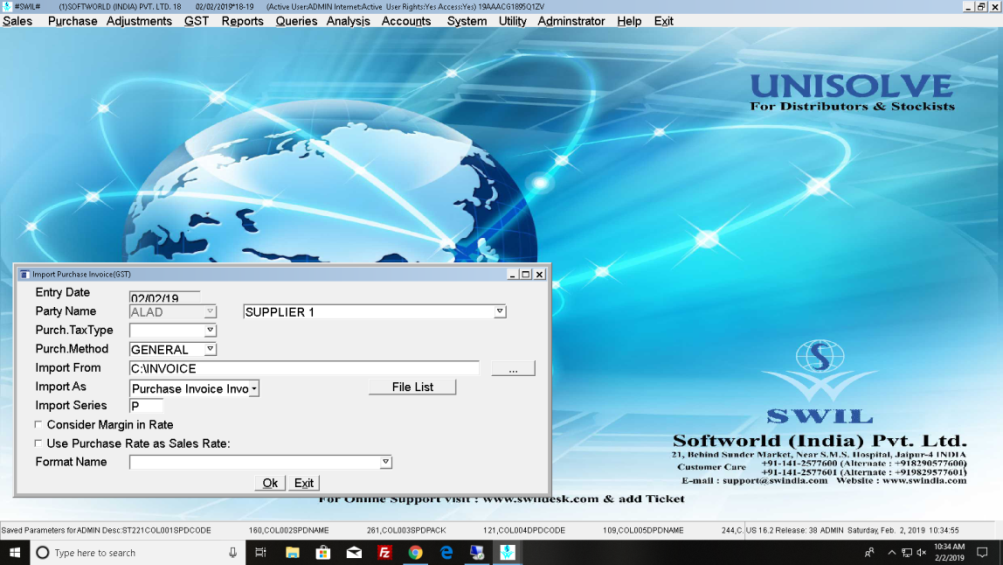
Task: Expand the SUPPLIER 1 dropdown
Action: pyautogui.click(x=500, y=312)
